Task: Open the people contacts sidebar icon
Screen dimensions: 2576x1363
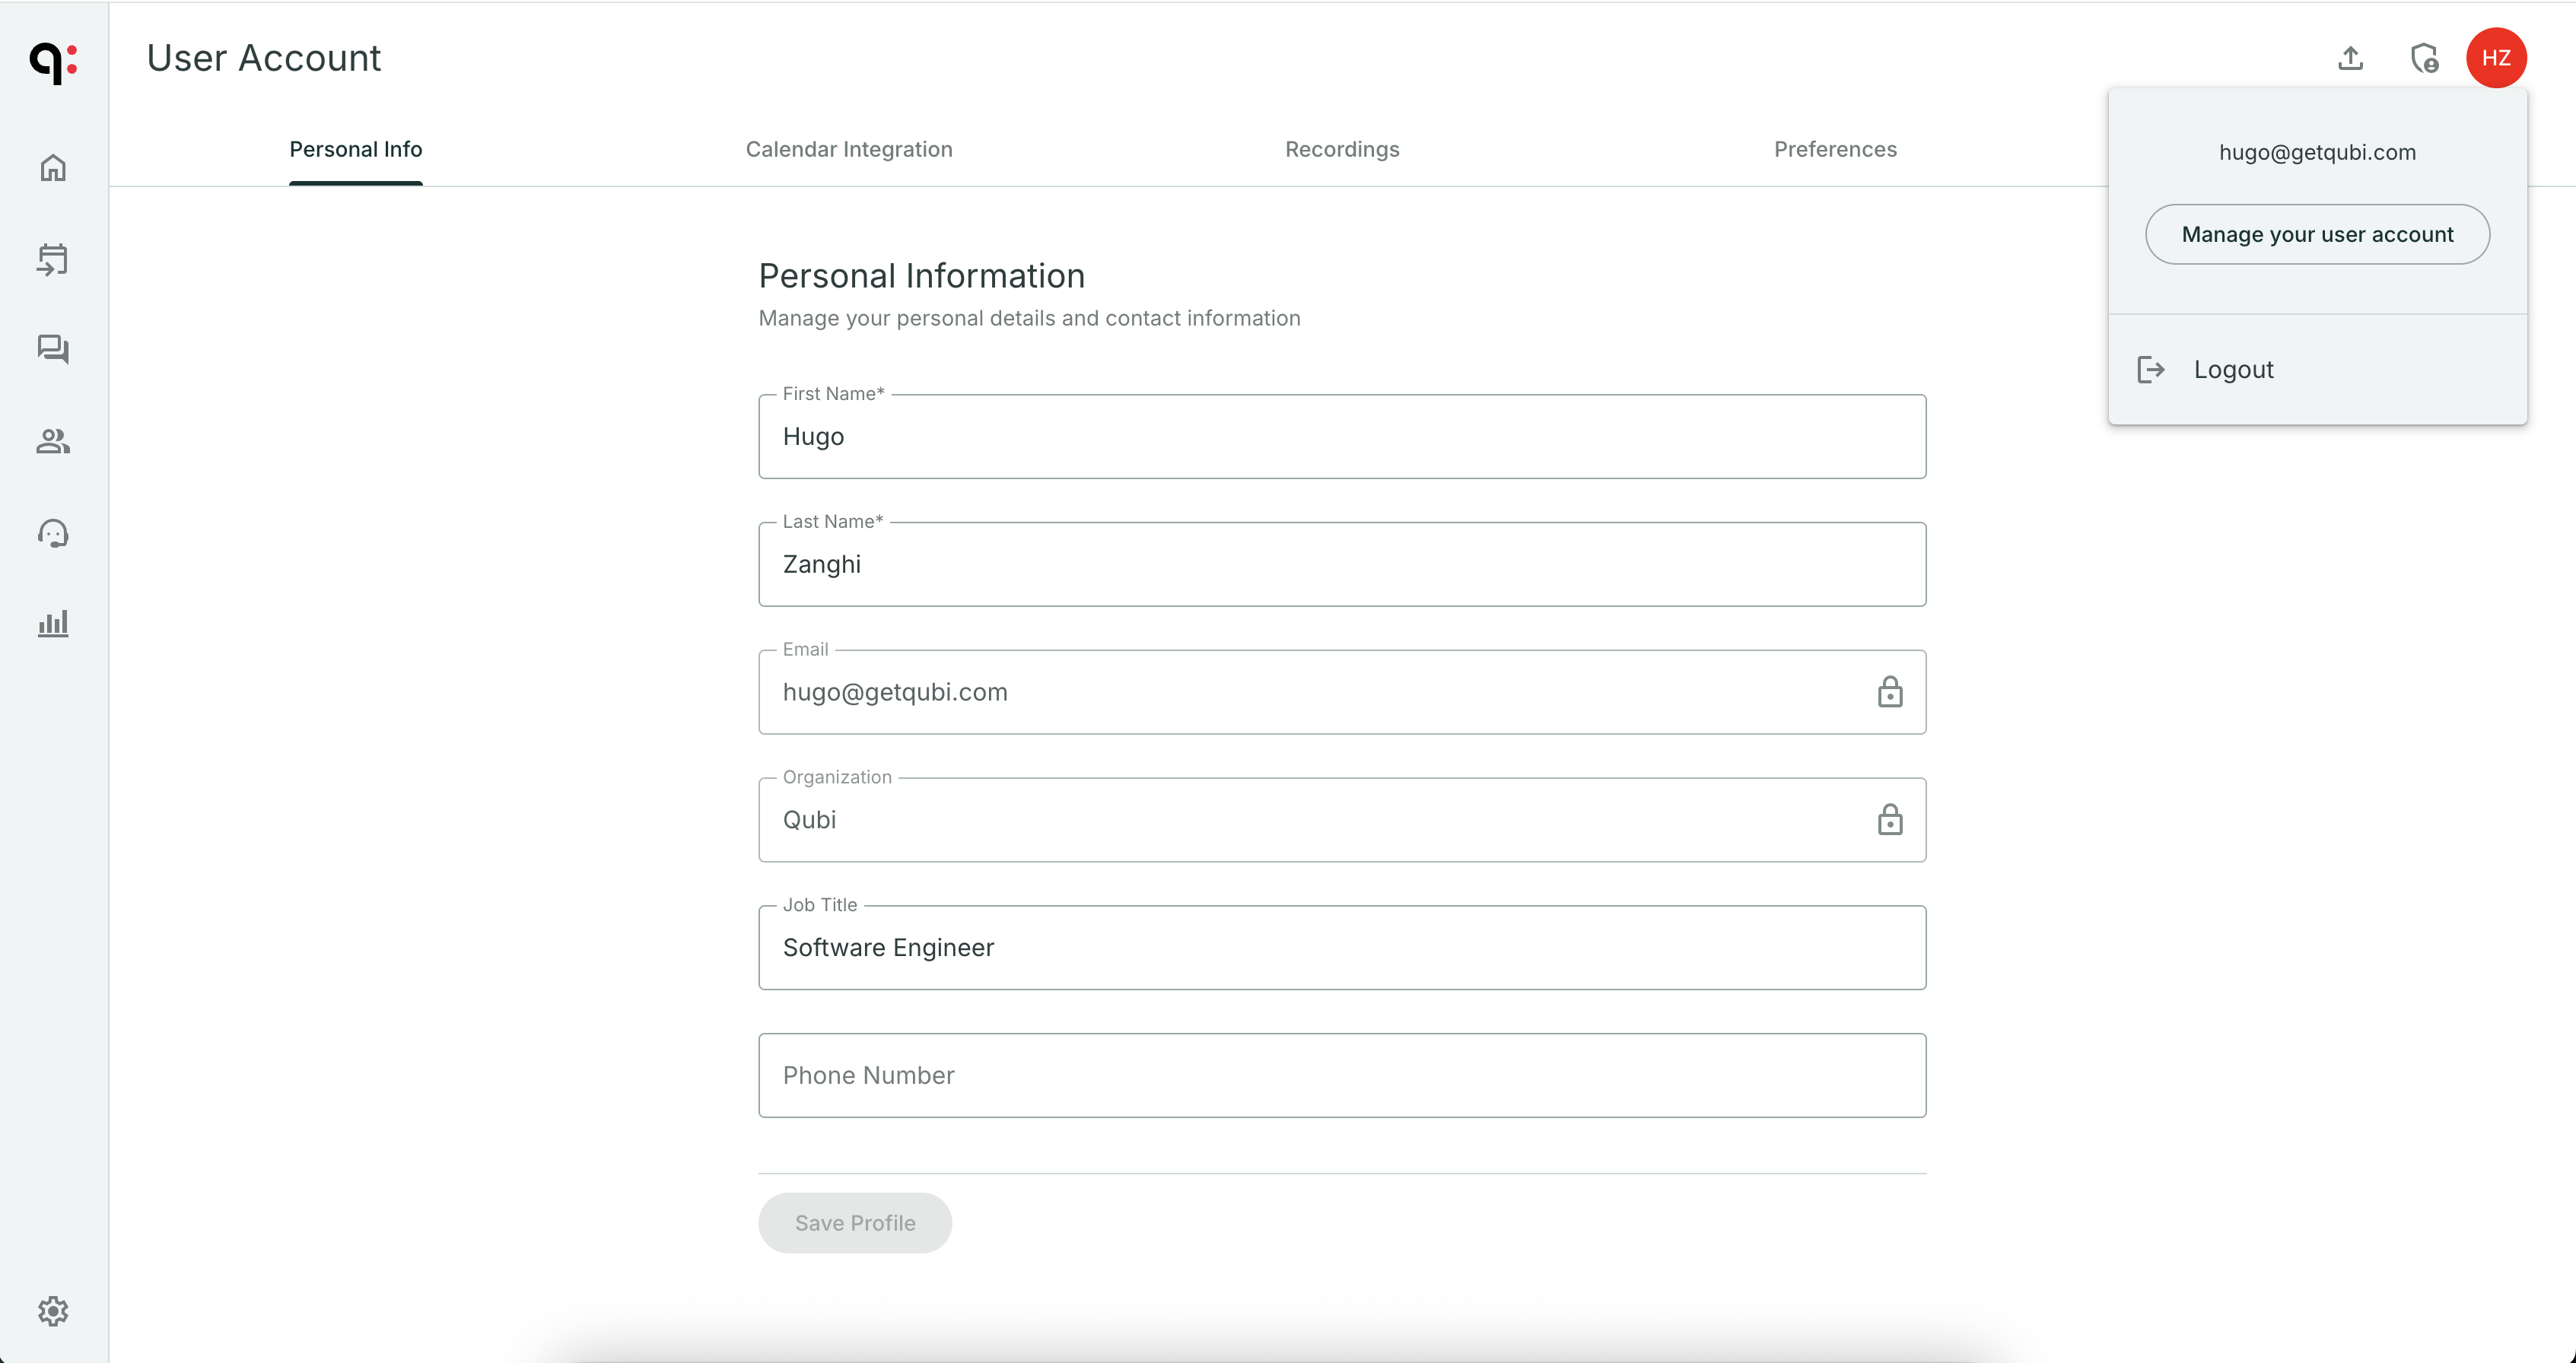Action: coord(53,441)
